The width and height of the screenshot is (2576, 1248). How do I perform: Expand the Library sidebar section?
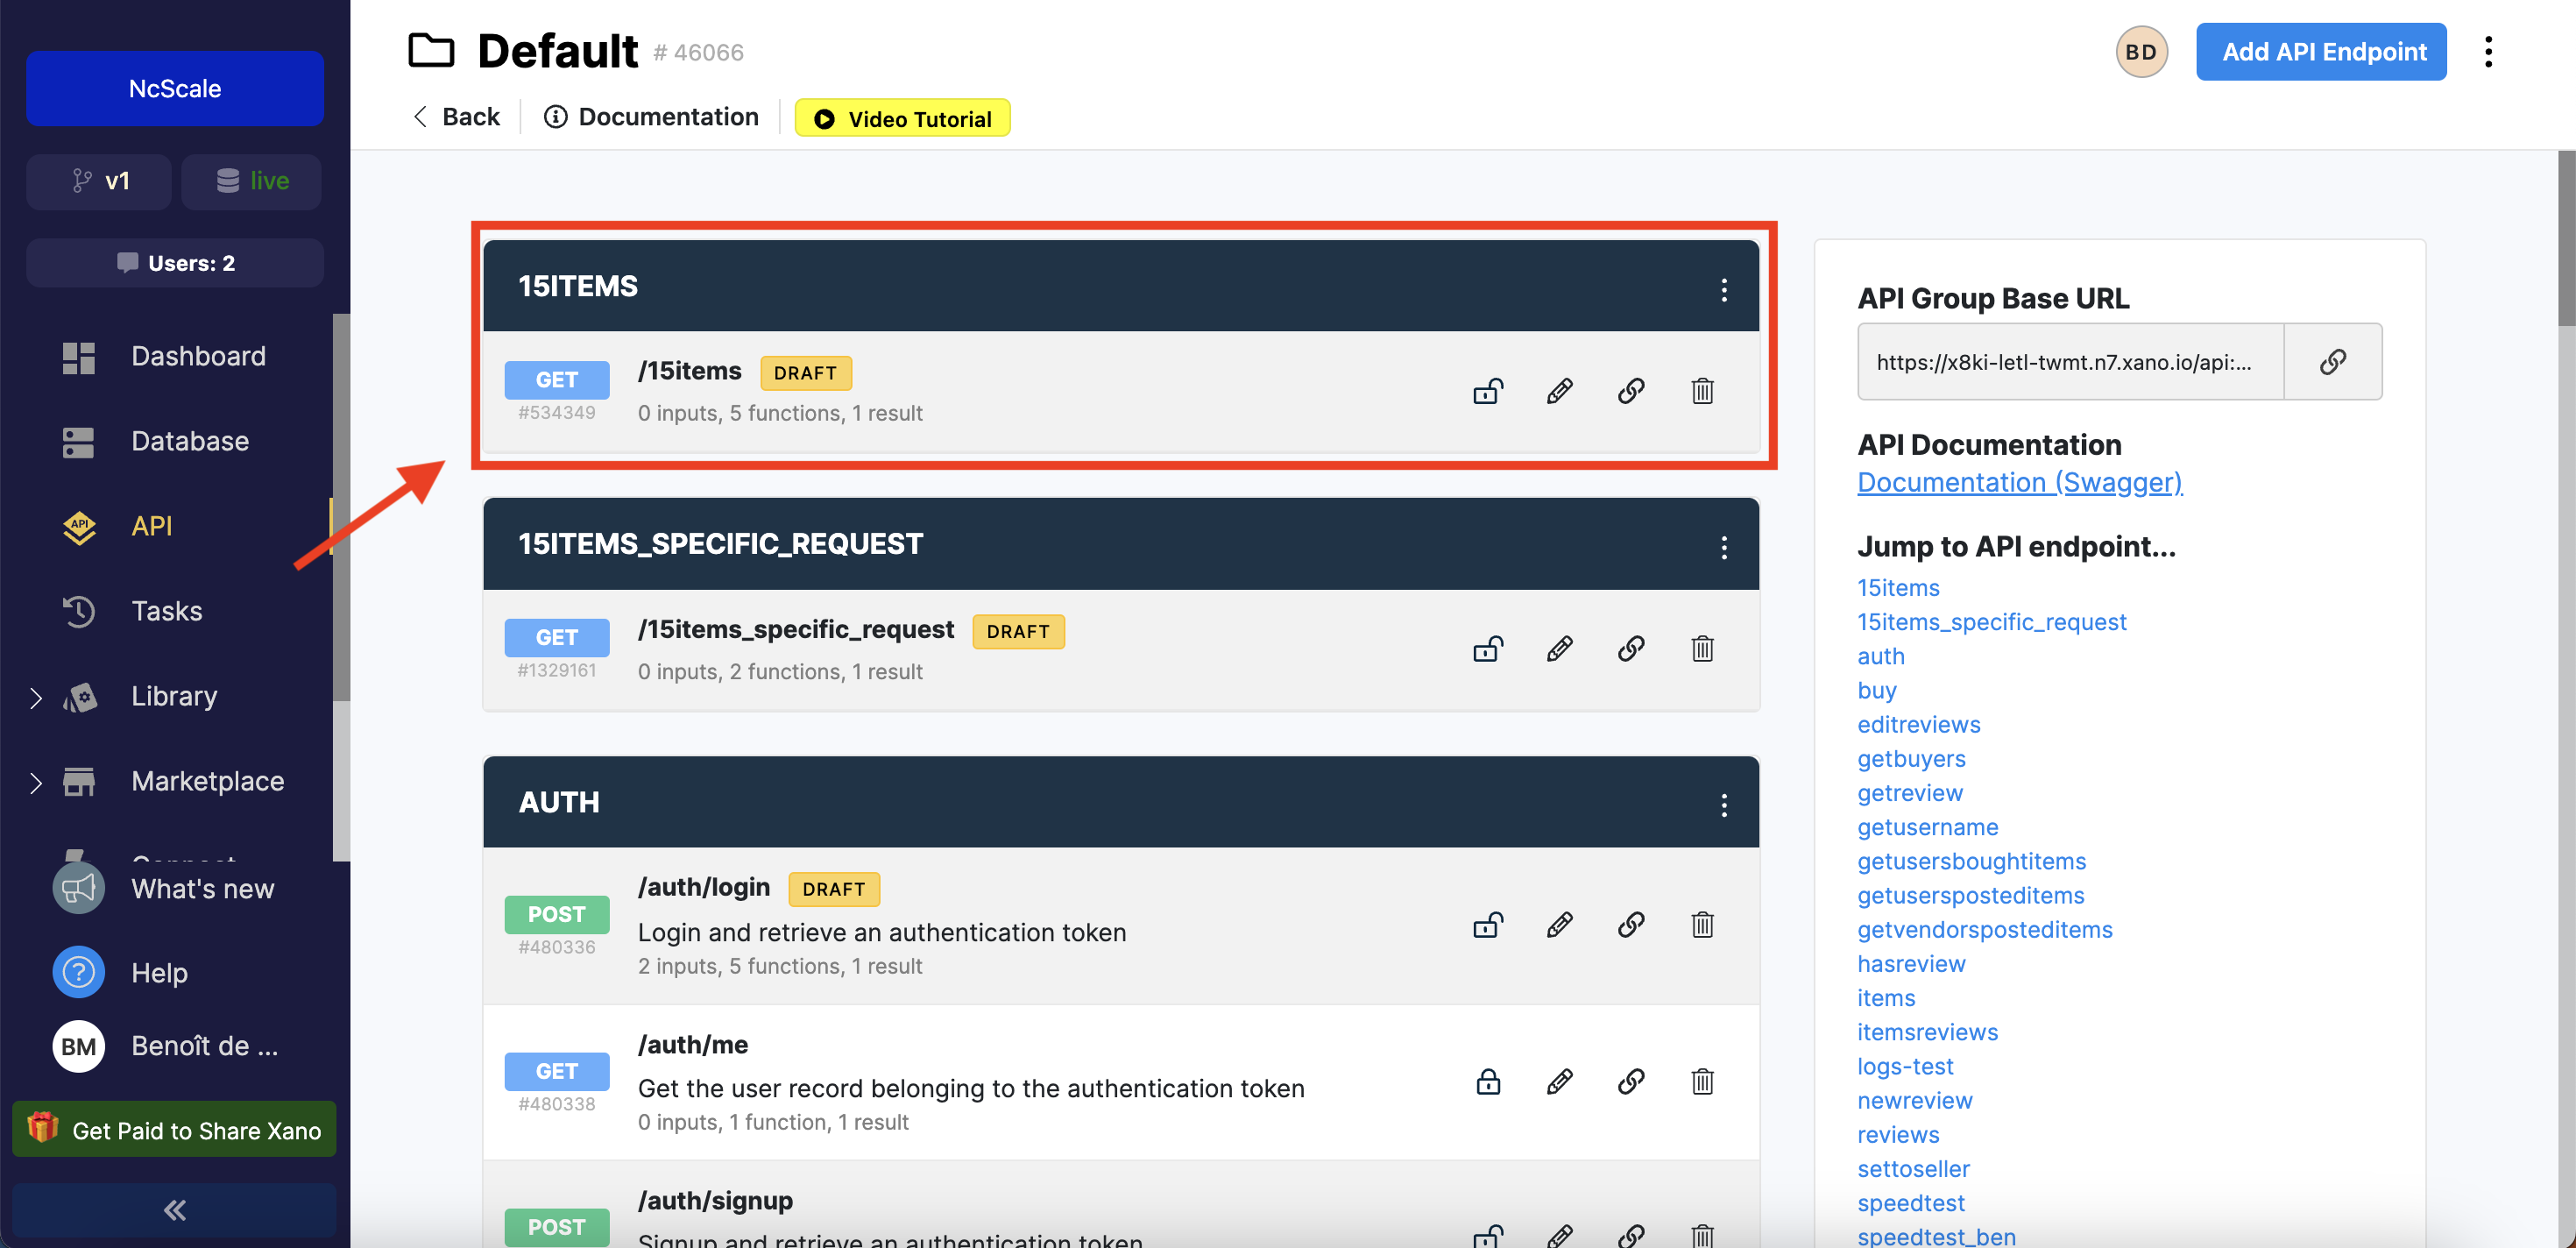(36, 697)
